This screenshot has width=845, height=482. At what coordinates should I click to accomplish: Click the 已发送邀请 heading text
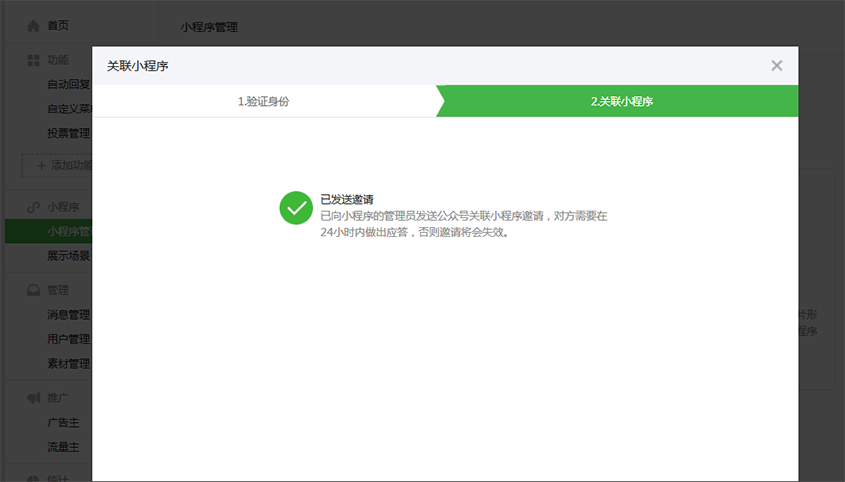click(347, 199)
